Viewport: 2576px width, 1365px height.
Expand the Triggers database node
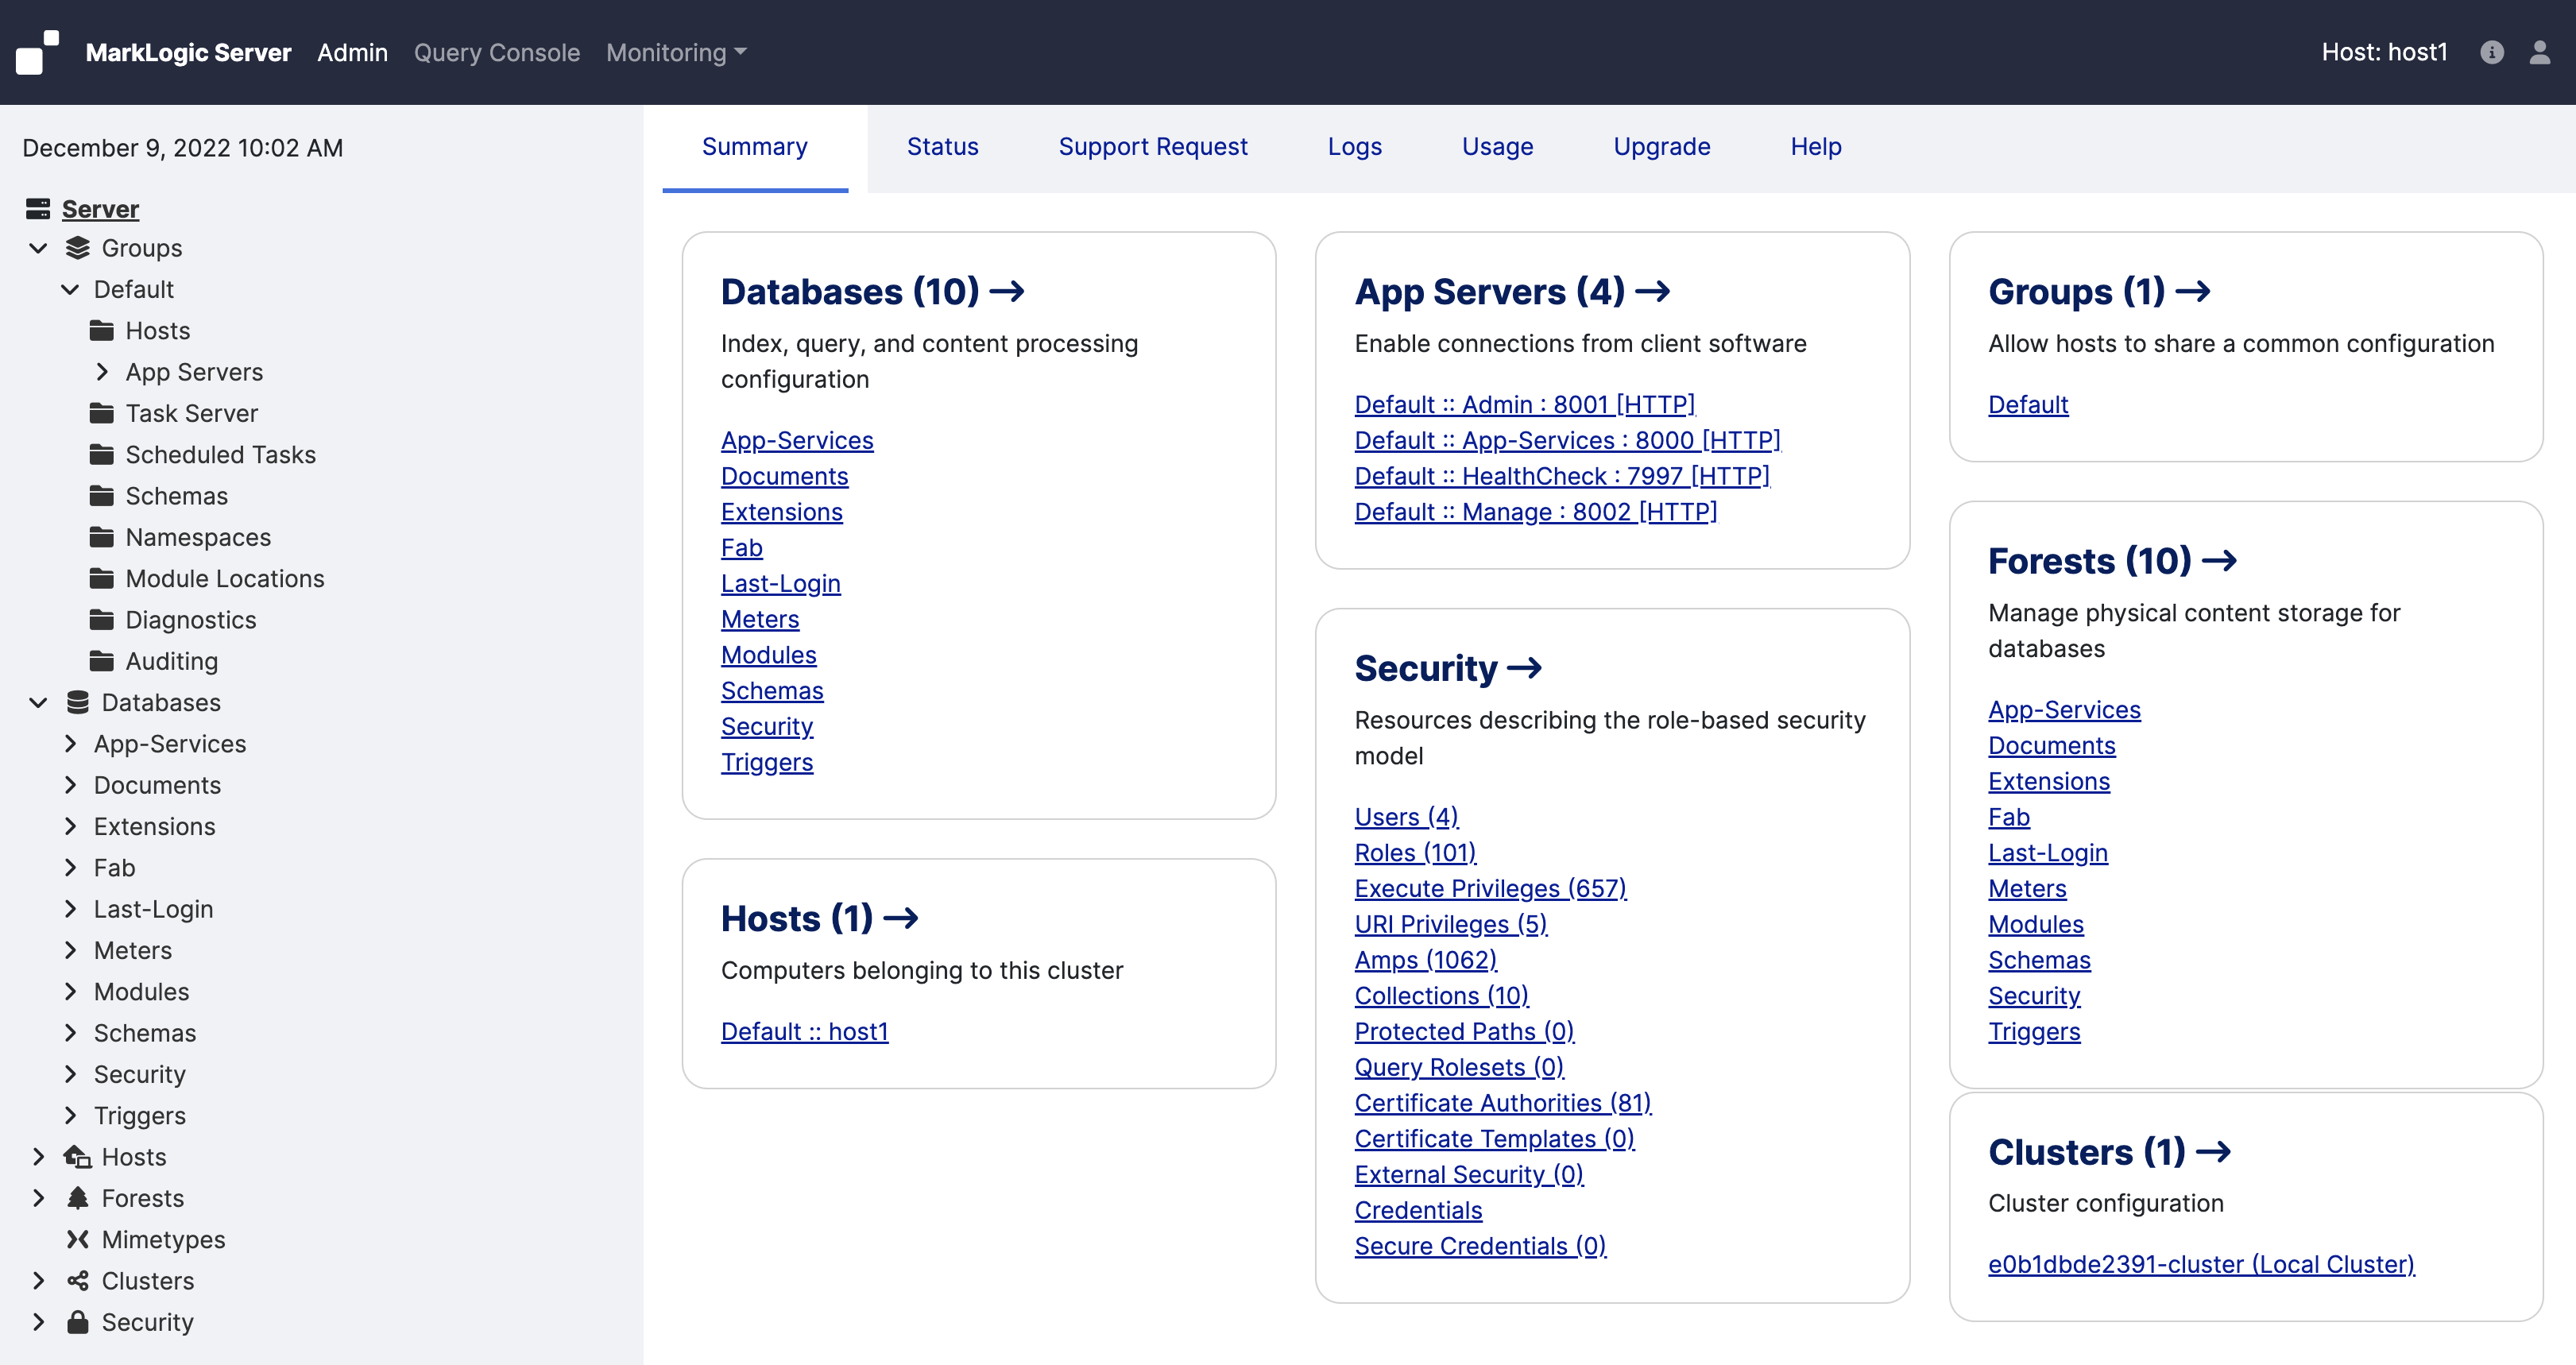click(70, 1115)
